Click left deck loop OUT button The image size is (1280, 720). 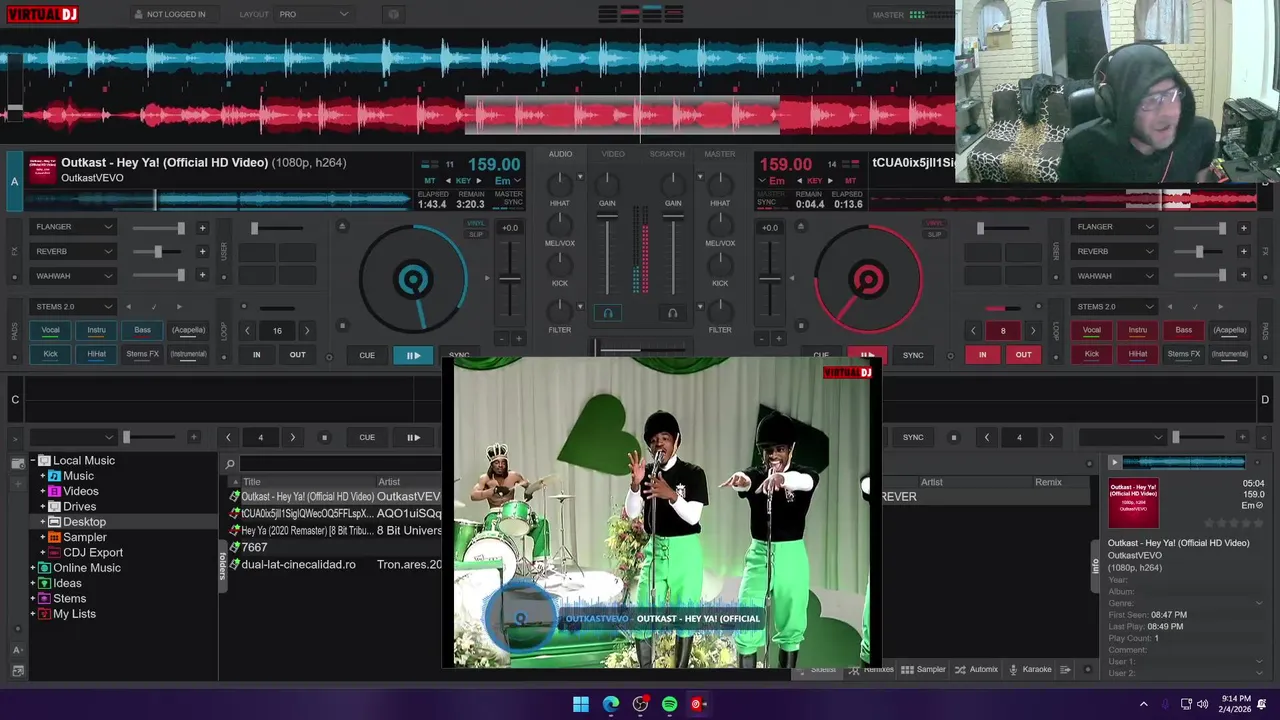click(298, 354)
